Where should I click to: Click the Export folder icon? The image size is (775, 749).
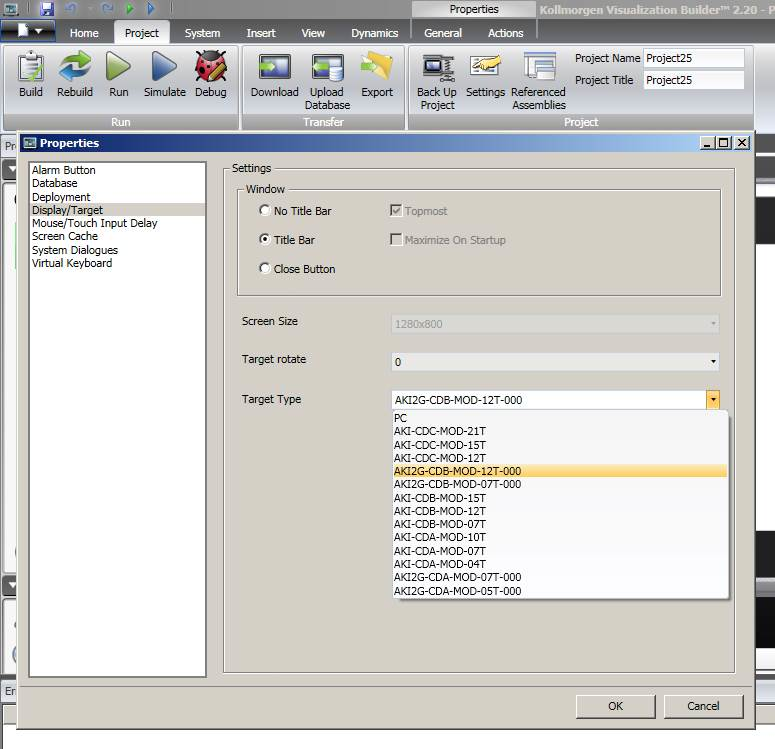point(377,67)
